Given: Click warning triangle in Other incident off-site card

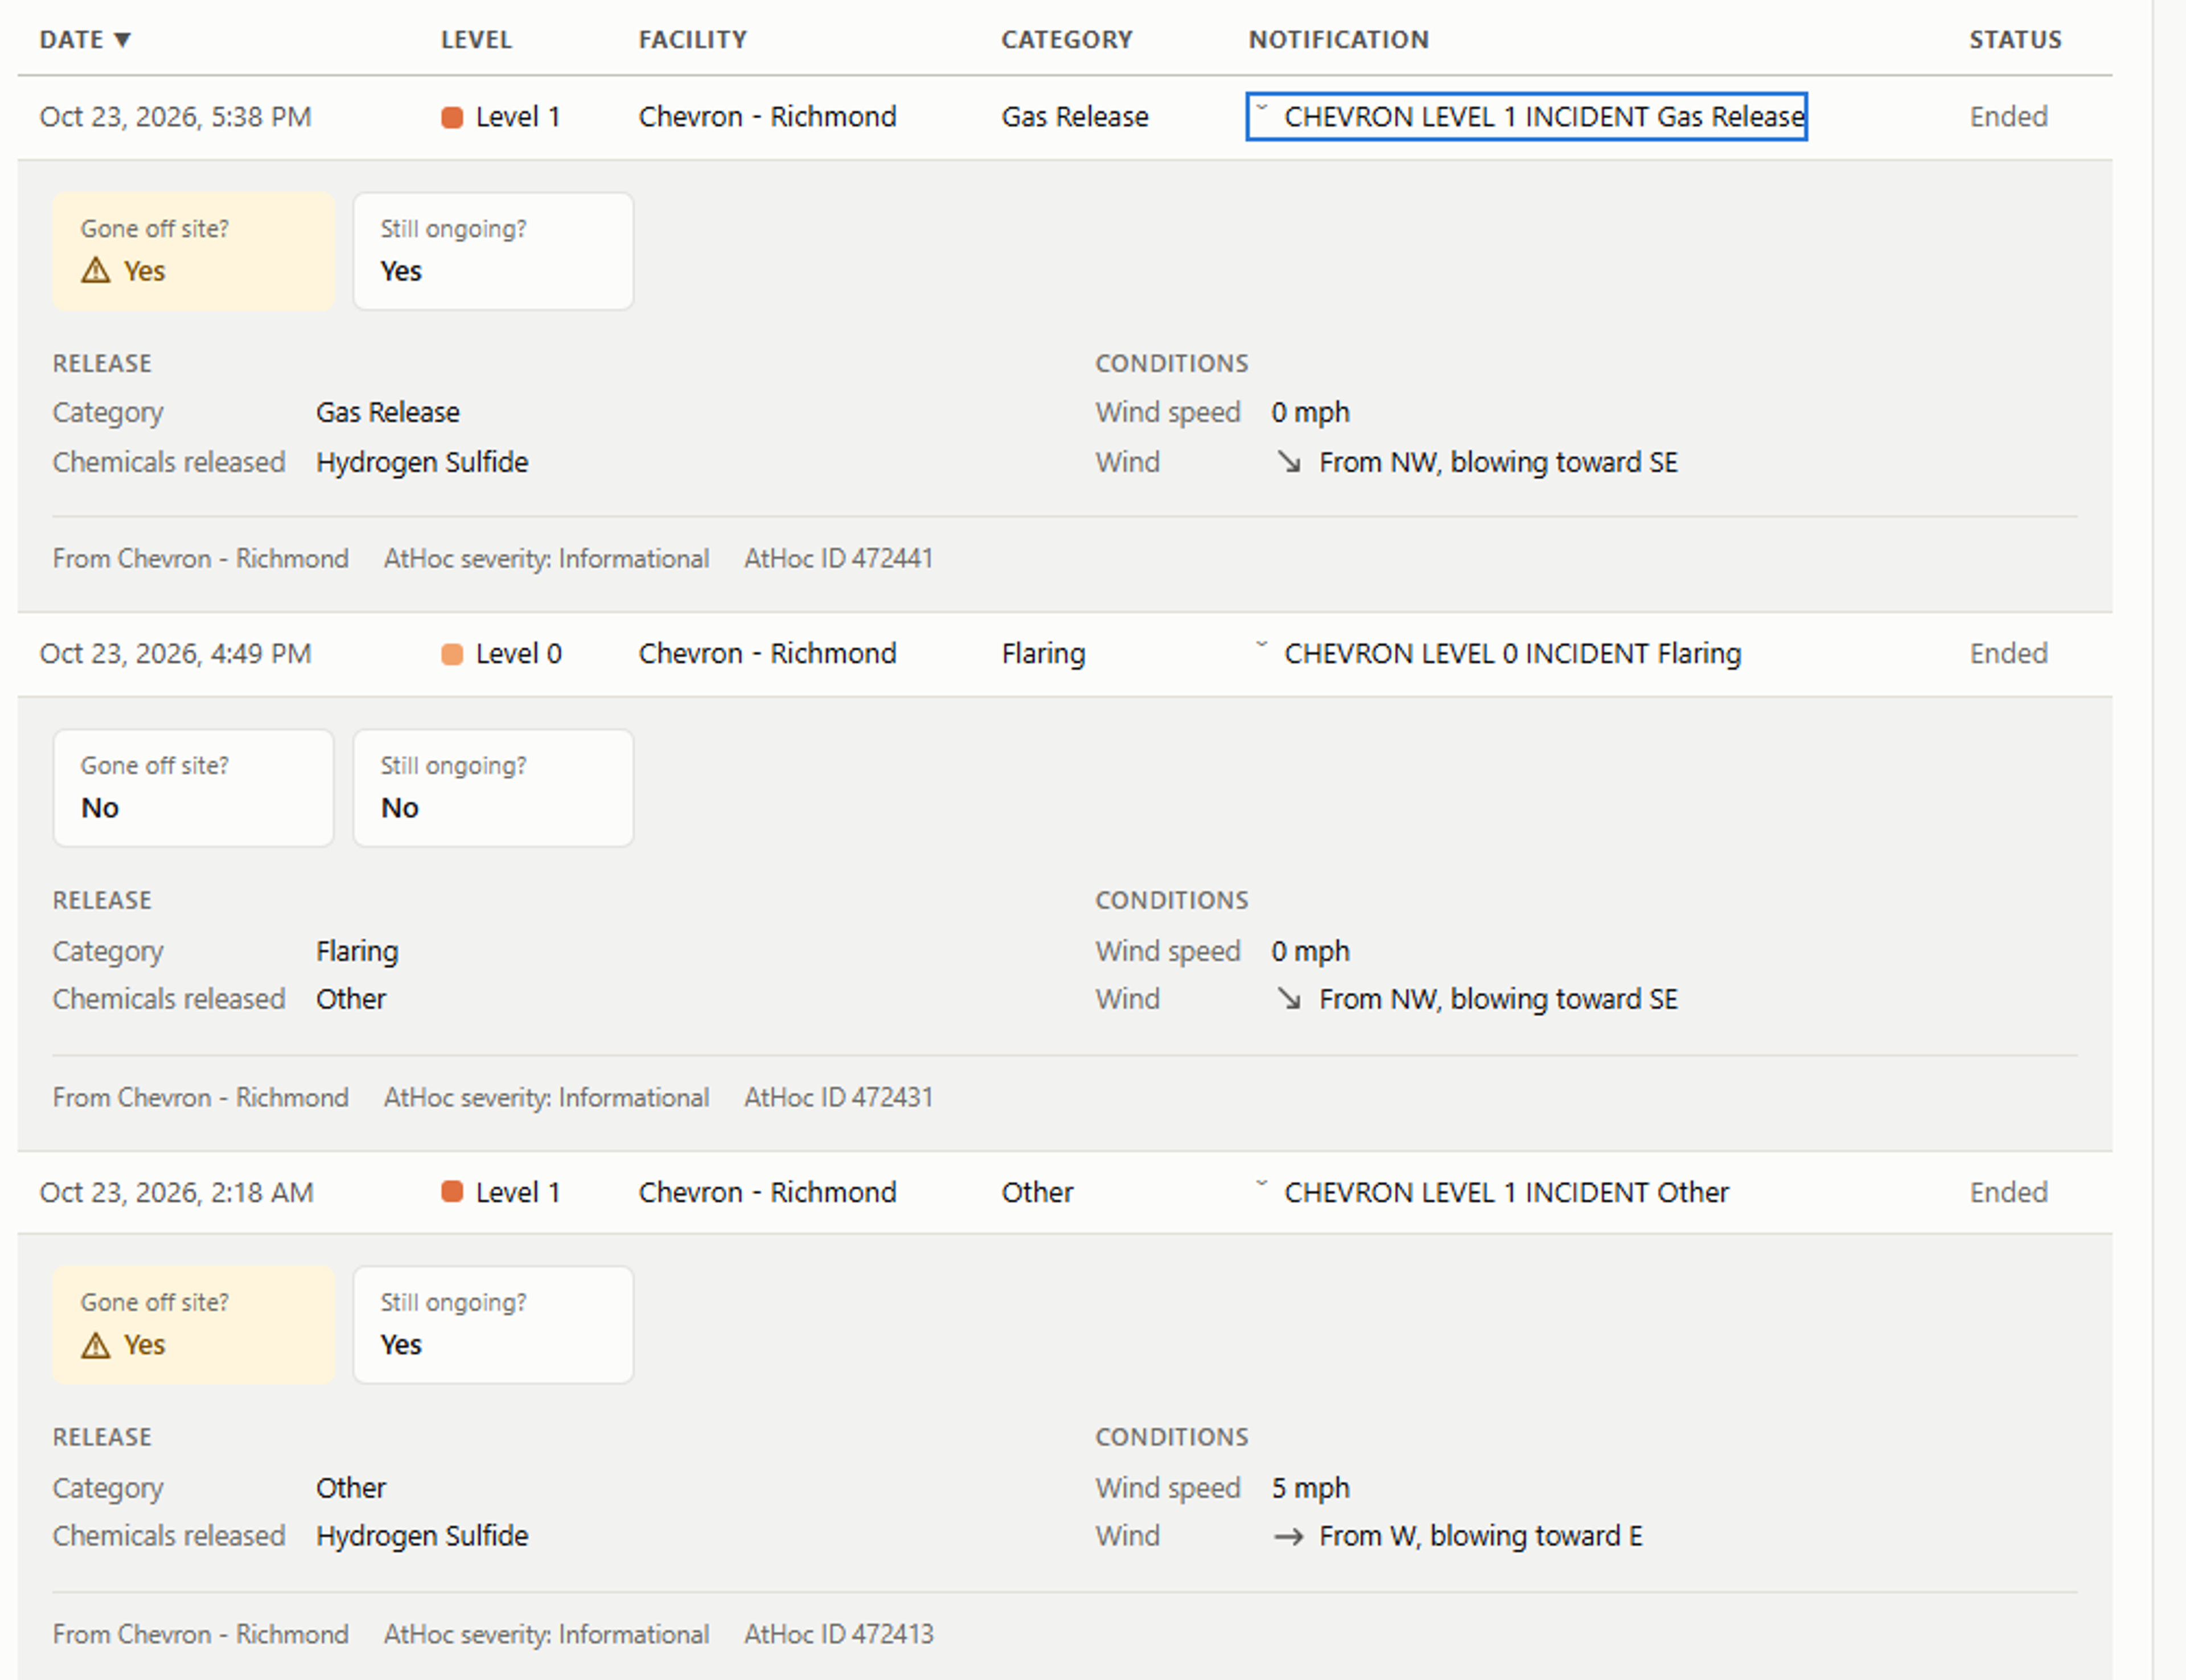Looking at the screenshot, I should (x=96, y=1345).
